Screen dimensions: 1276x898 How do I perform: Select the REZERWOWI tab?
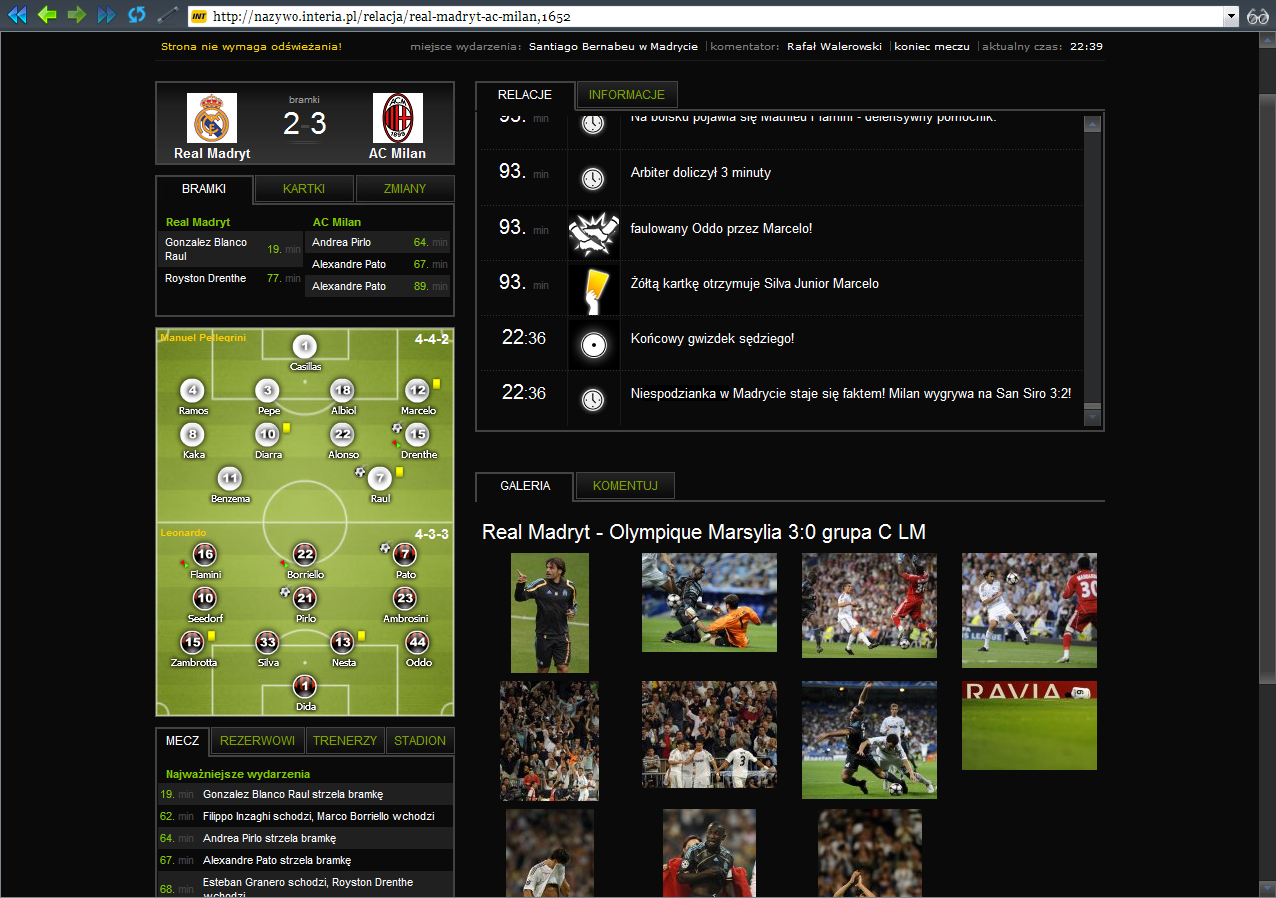pyautogui.click(x=257, y=741)
